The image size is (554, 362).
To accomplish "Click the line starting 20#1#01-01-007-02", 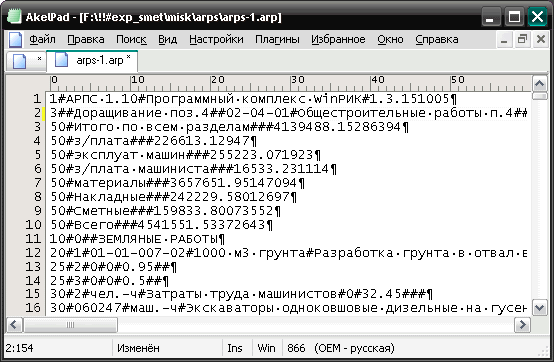I will point(288,253).
